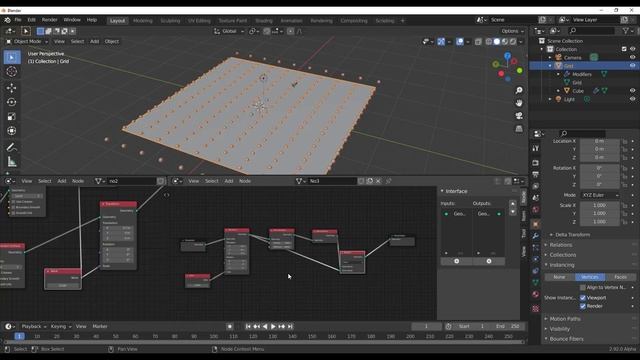This screenshot has height=360, width=640.
Task: Toggle Collection exclude checkbox in outliner
Action: pos(624,49)
